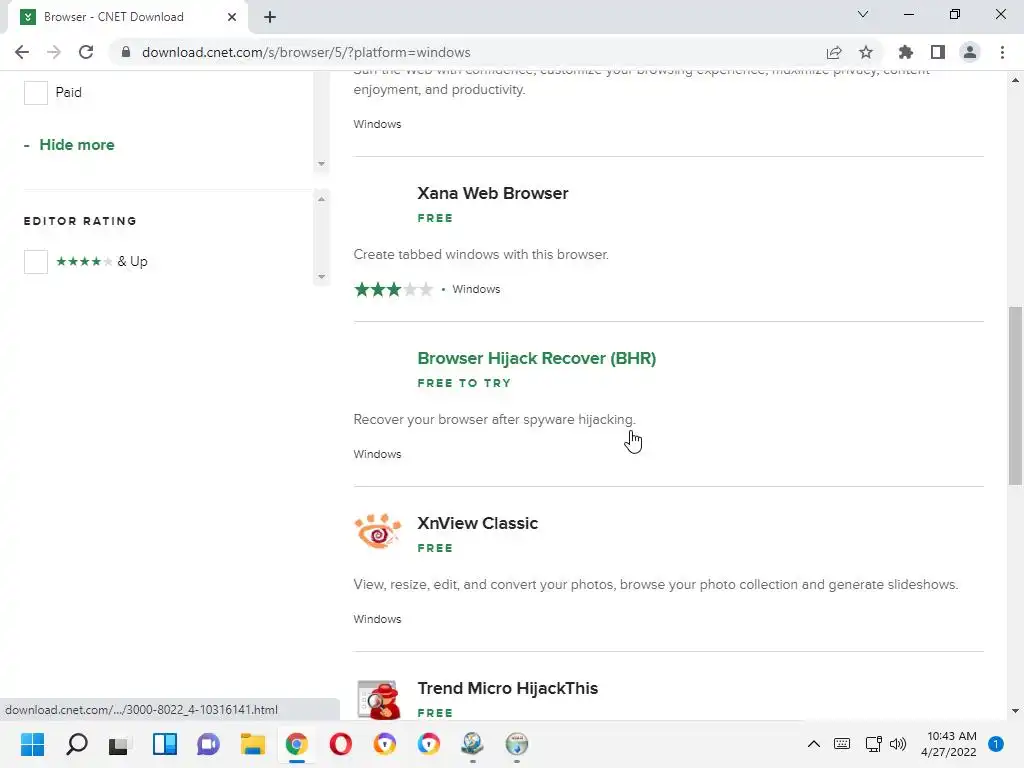Click 'Recover your browser after spyware hijacking.'
The image size is (1024, 768).
[494, 419]
